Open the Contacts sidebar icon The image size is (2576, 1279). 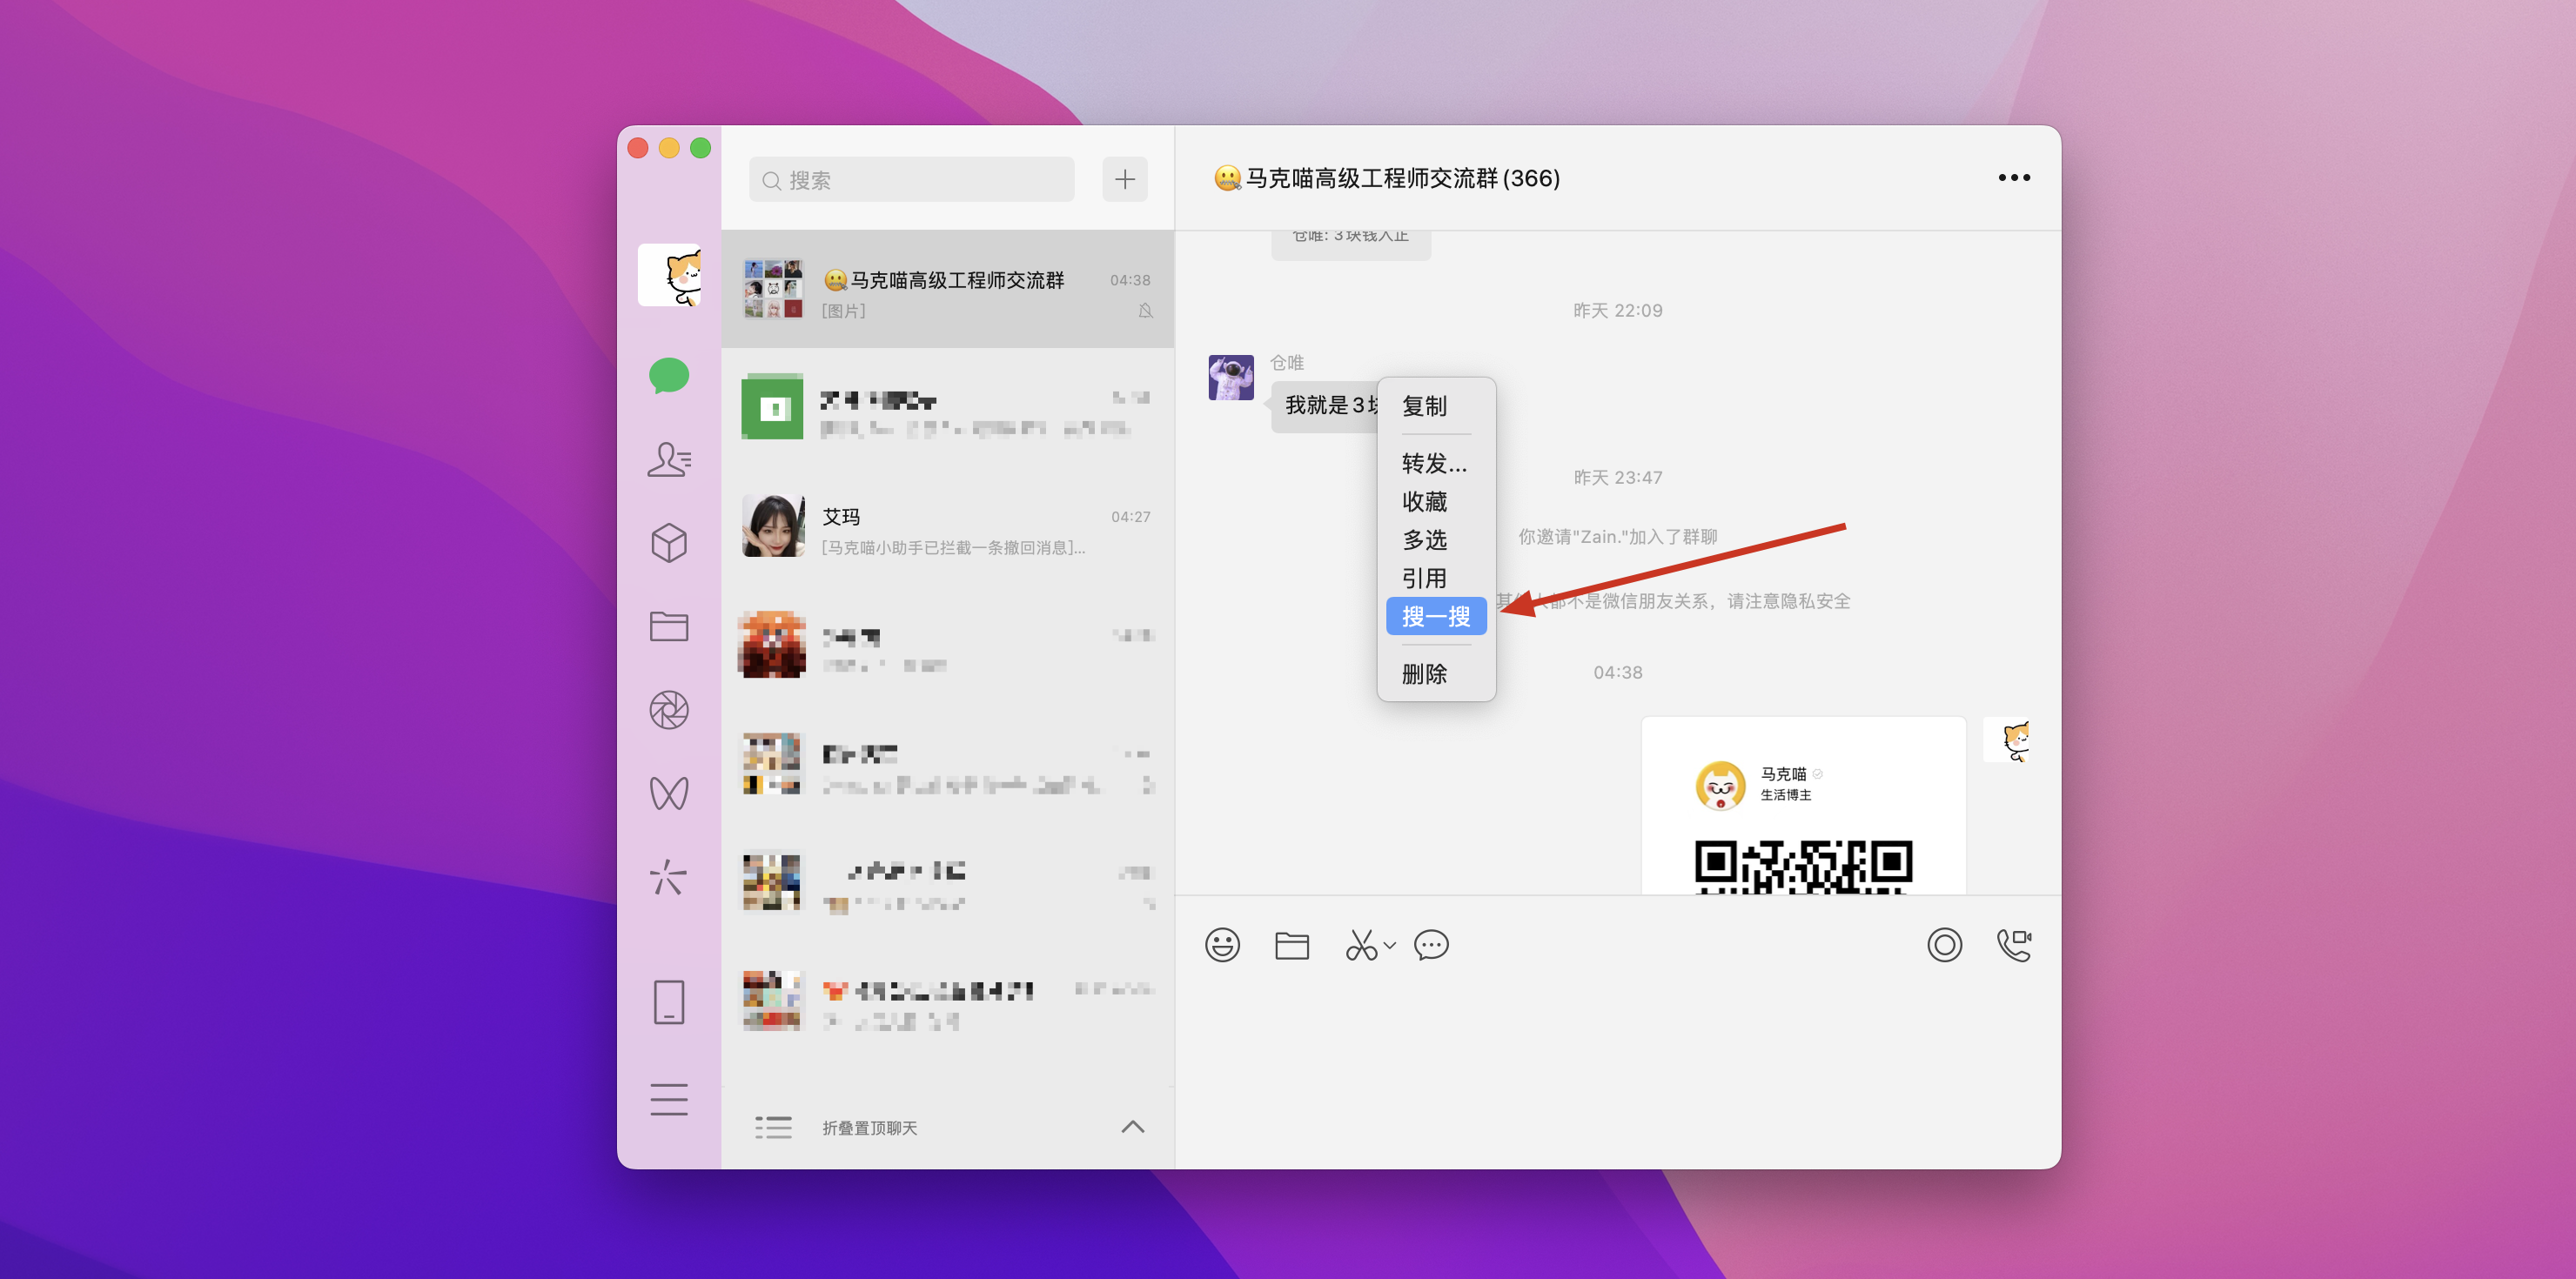668,459
